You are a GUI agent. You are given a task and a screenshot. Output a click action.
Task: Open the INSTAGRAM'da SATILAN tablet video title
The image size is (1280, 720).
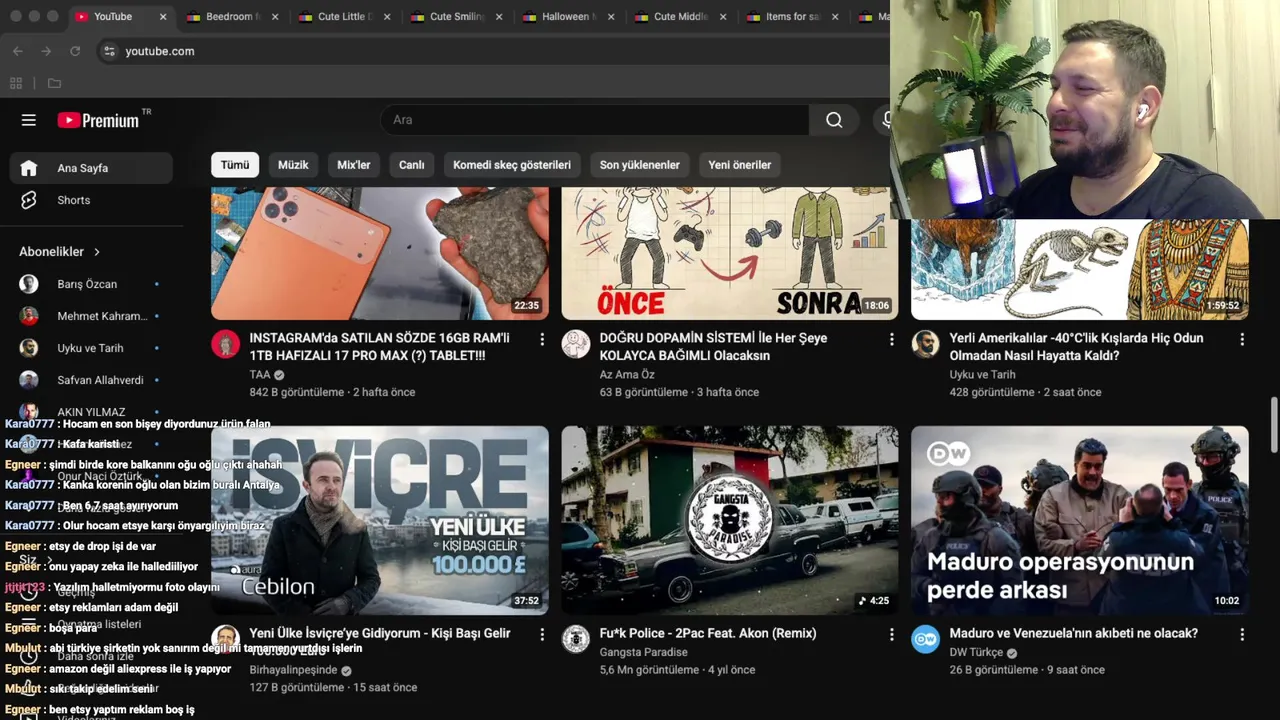[x=380, y=347]
